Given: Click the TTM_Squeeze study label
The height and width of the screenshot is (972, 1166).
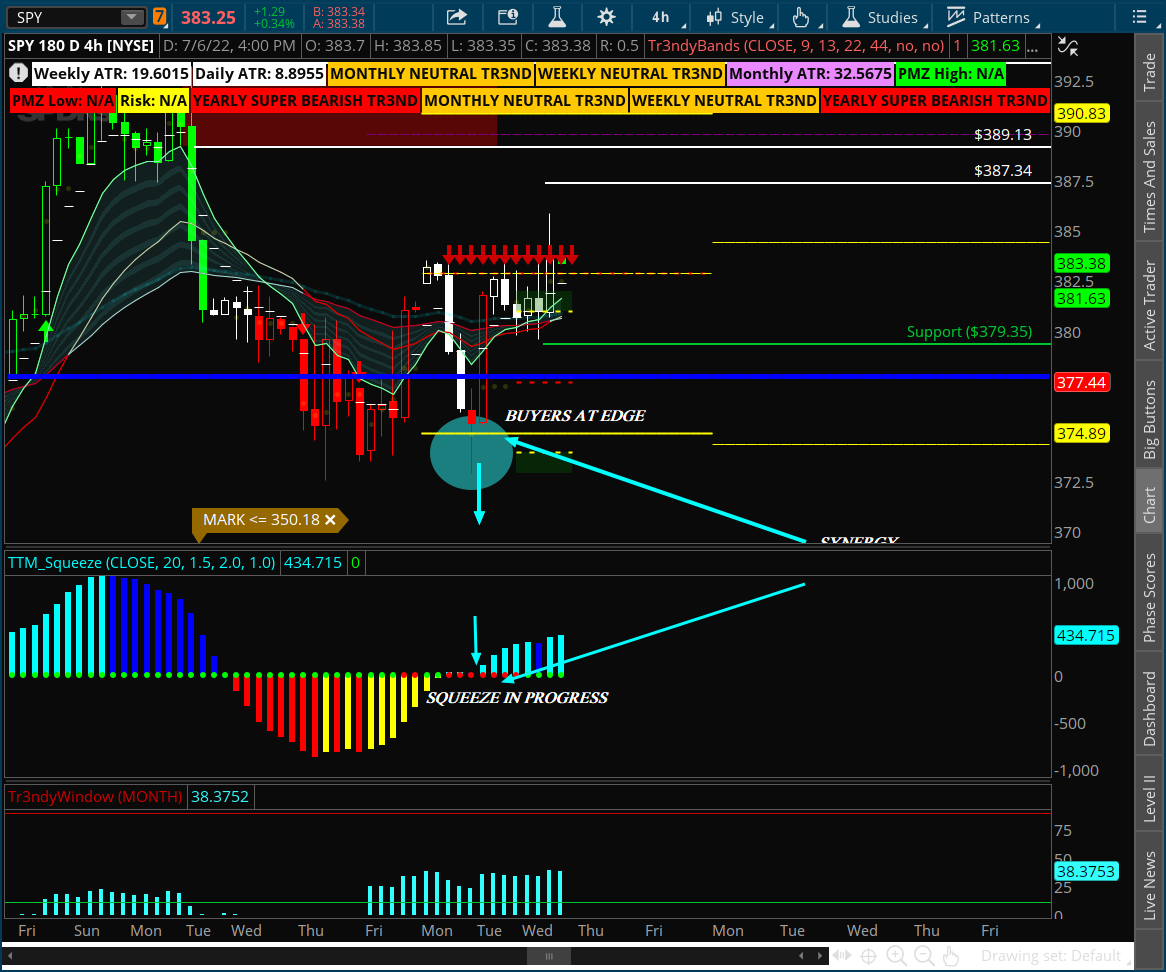Looking at the screenshot, I should (141, 563).
